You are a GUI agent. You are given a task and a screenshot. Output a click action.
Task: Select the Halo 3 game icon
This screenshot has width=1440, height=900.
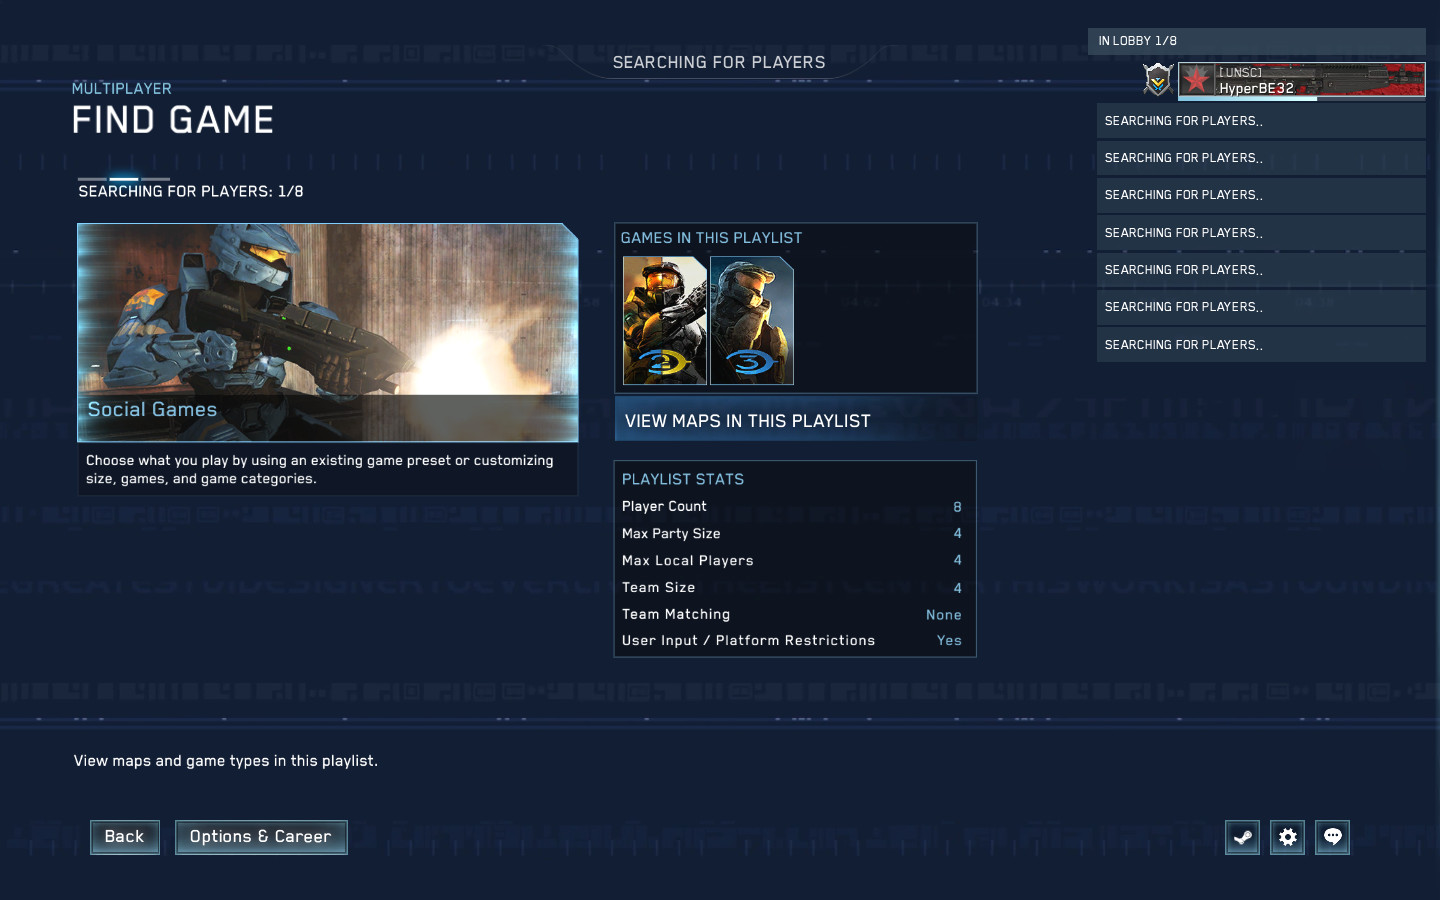(751, 320)
